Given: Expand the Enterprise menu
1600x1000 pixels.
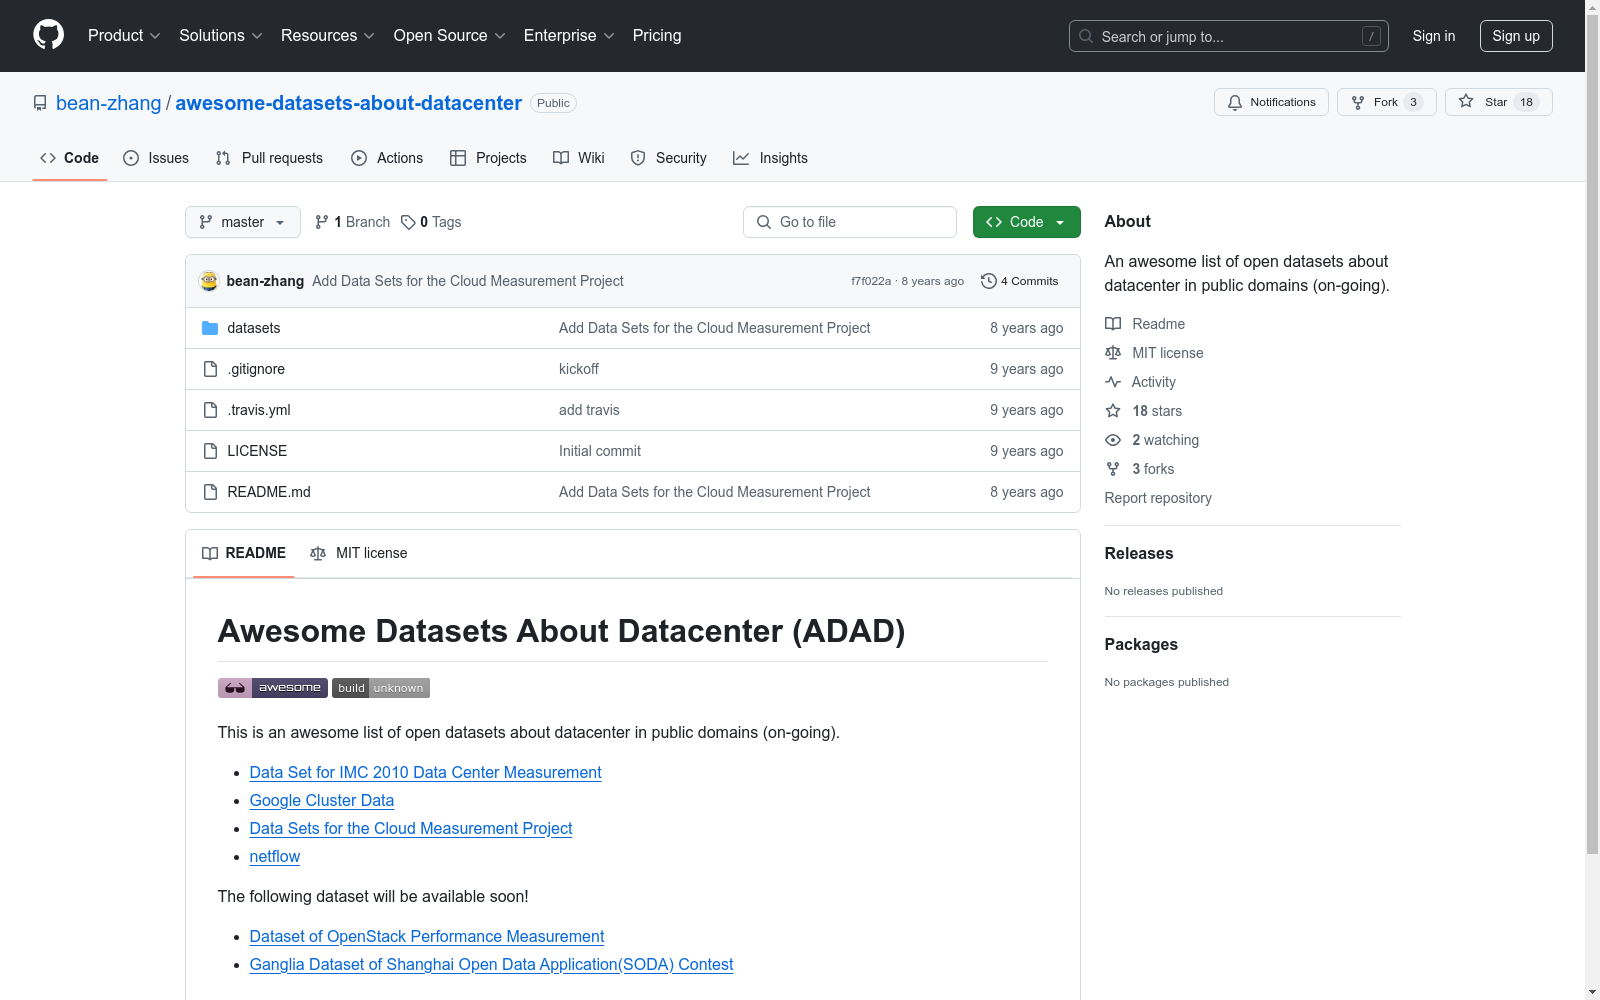Looking at the screenshot, I should [569, 36].
